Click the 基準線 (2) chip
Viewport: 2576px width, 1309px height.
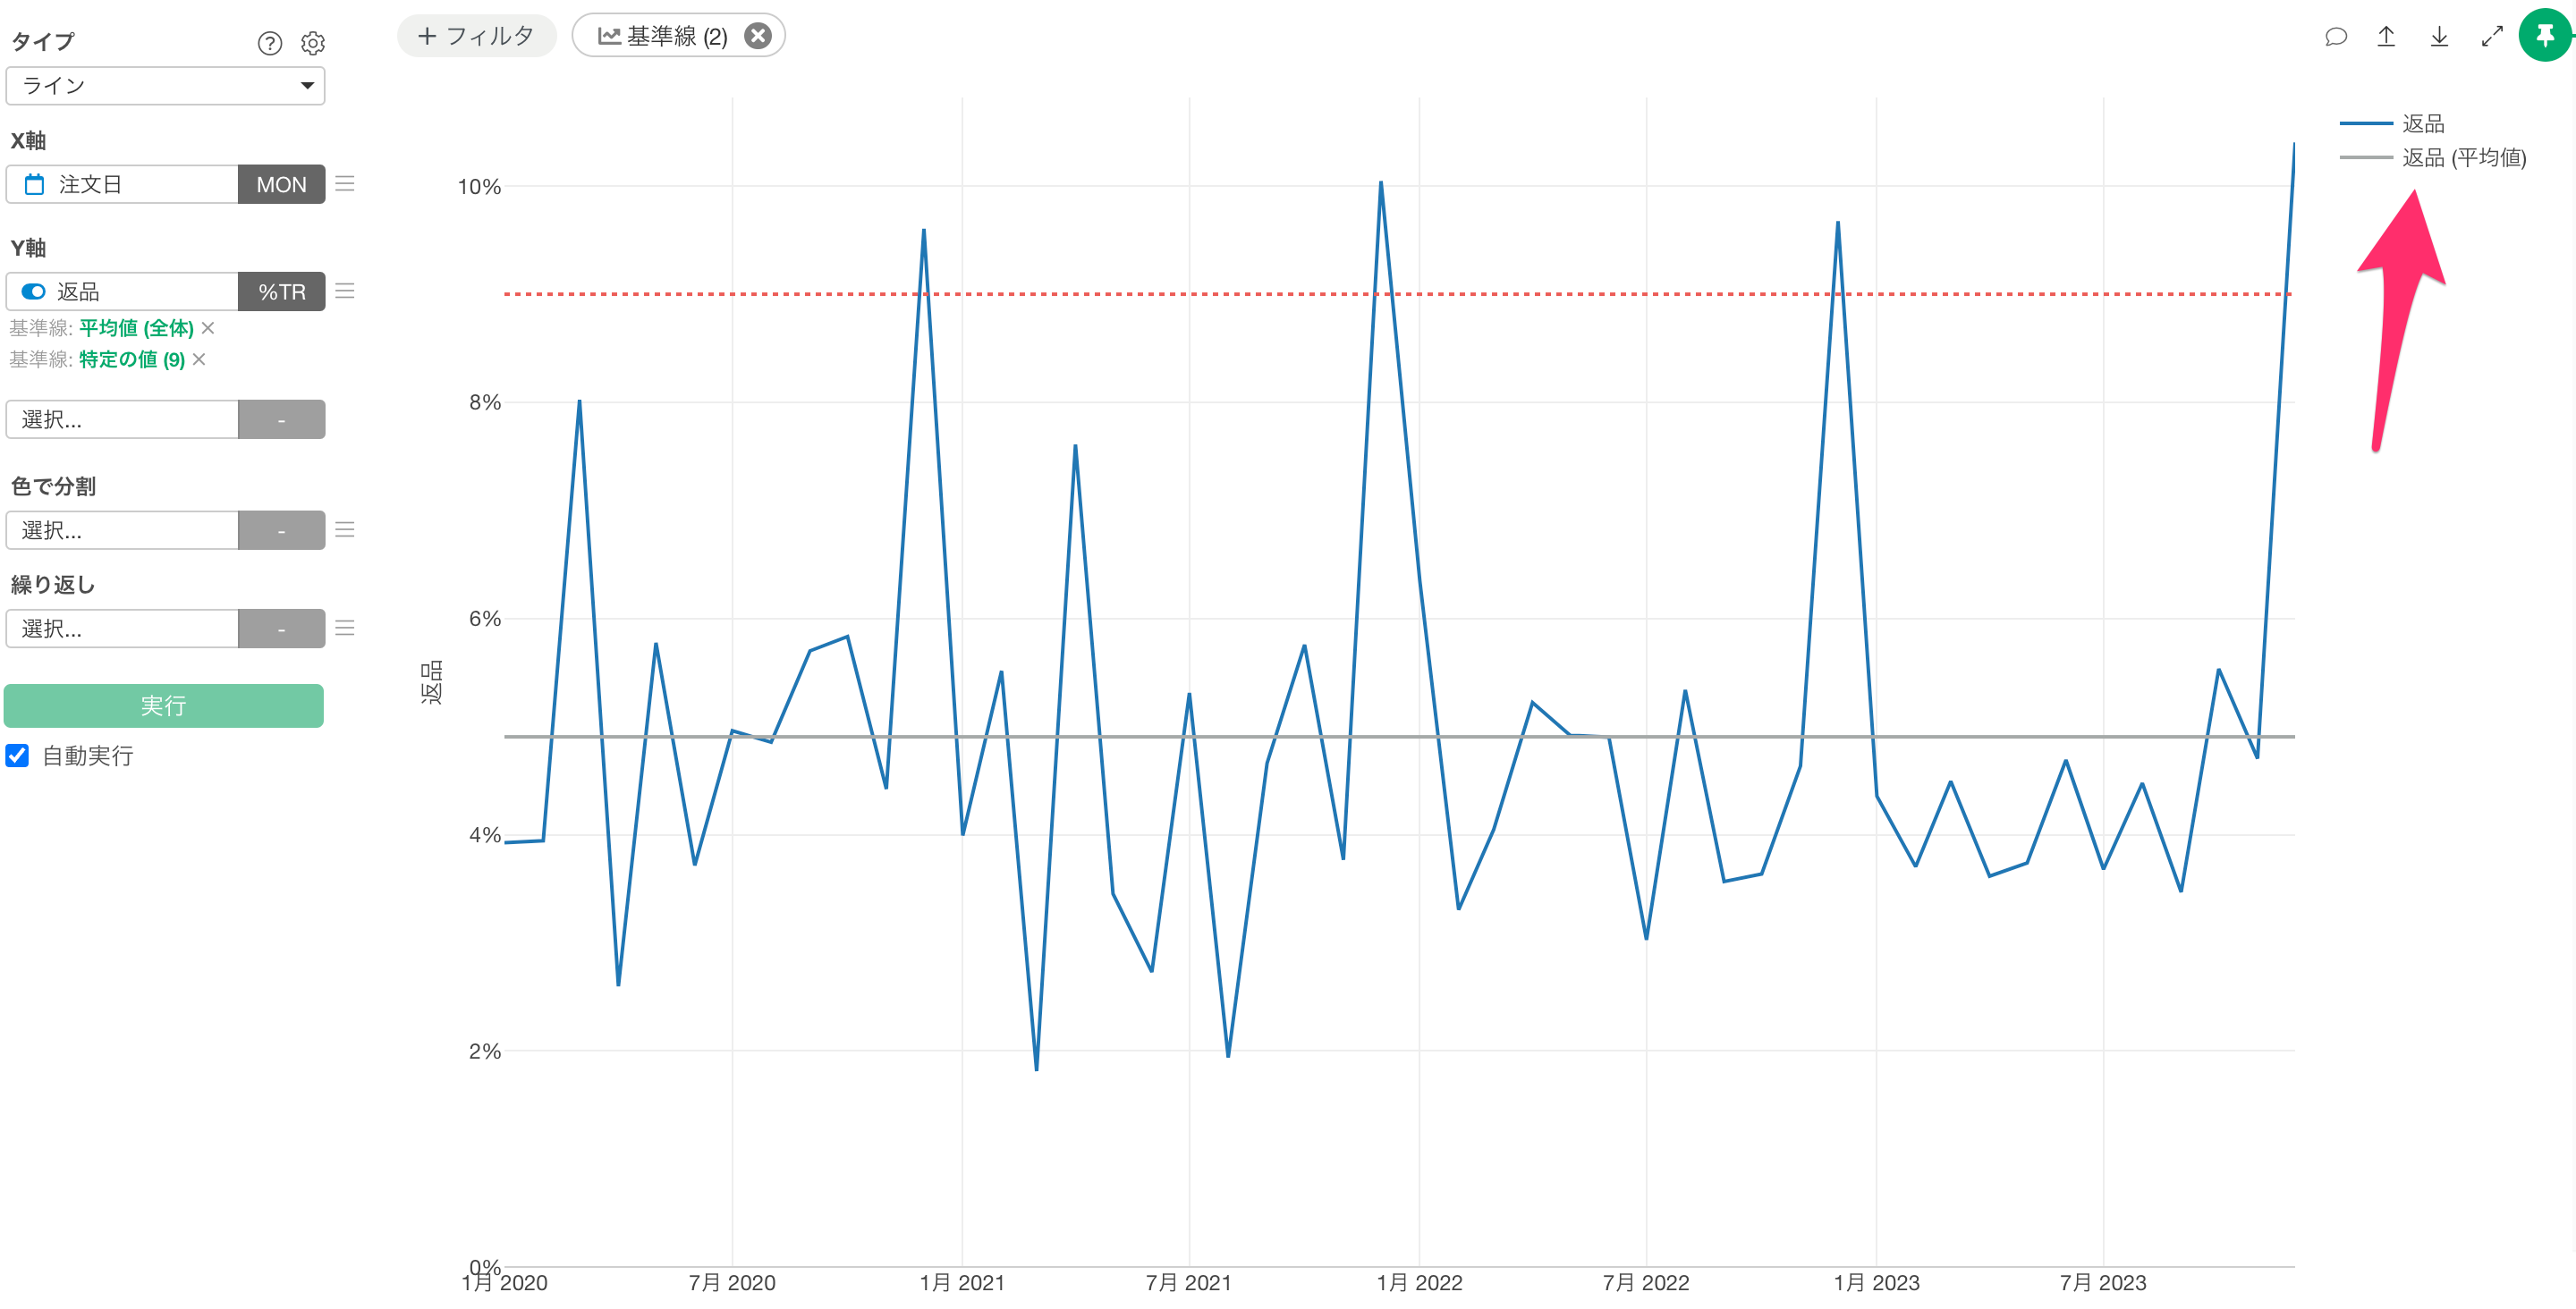point(663,37)
